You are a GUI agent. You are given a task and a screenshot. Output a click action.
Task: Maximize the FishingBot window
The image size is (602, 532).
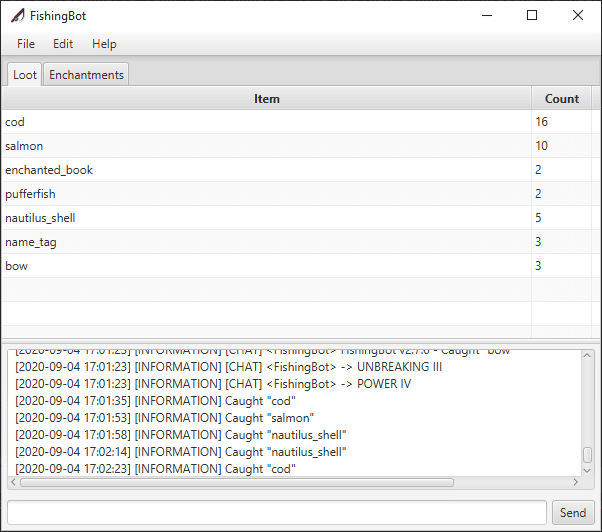pos(532,15)
